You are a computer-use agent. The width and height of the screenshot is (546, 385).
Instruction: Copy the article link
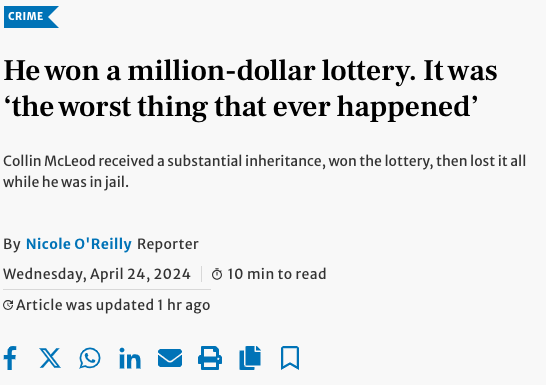click(x=250, y=358)
